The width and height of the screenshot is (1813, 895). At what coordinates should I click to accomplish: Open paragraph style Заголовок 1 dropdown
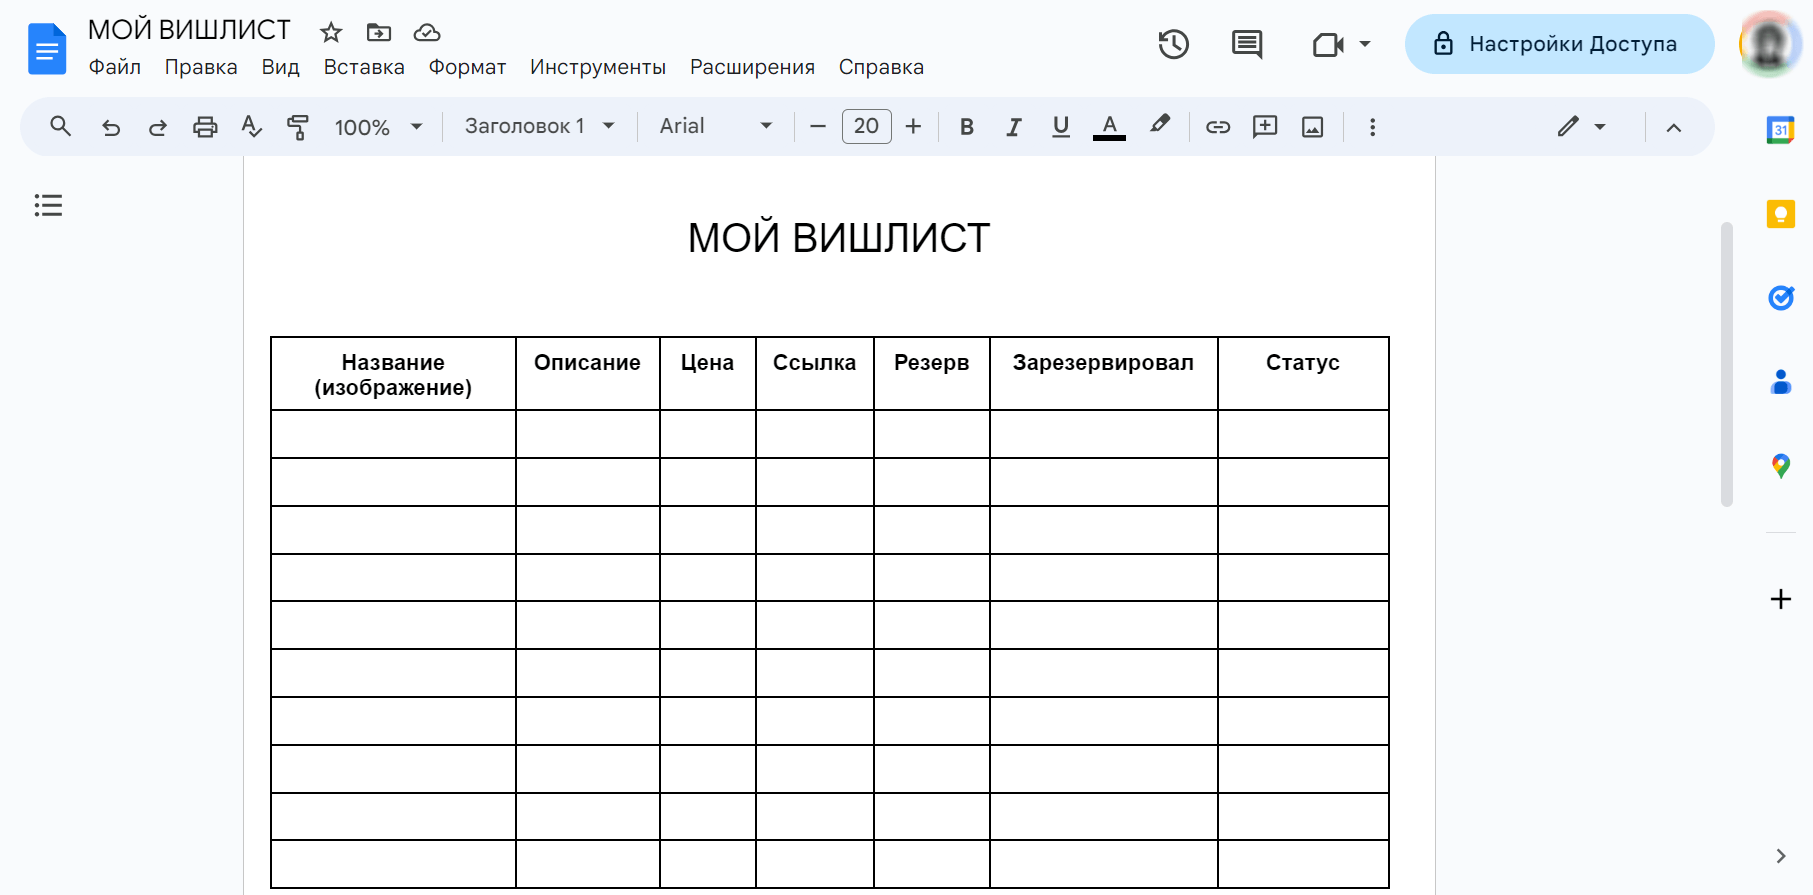pos(540,127)
